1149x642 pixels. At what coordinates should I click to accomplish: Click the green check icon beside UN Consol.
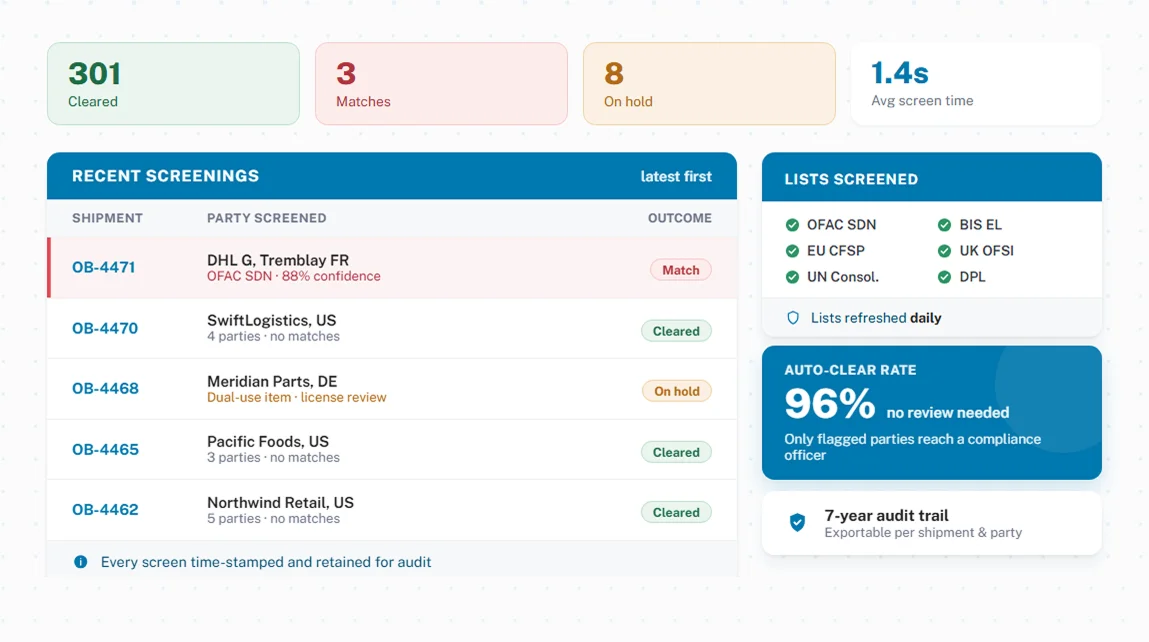792,277
